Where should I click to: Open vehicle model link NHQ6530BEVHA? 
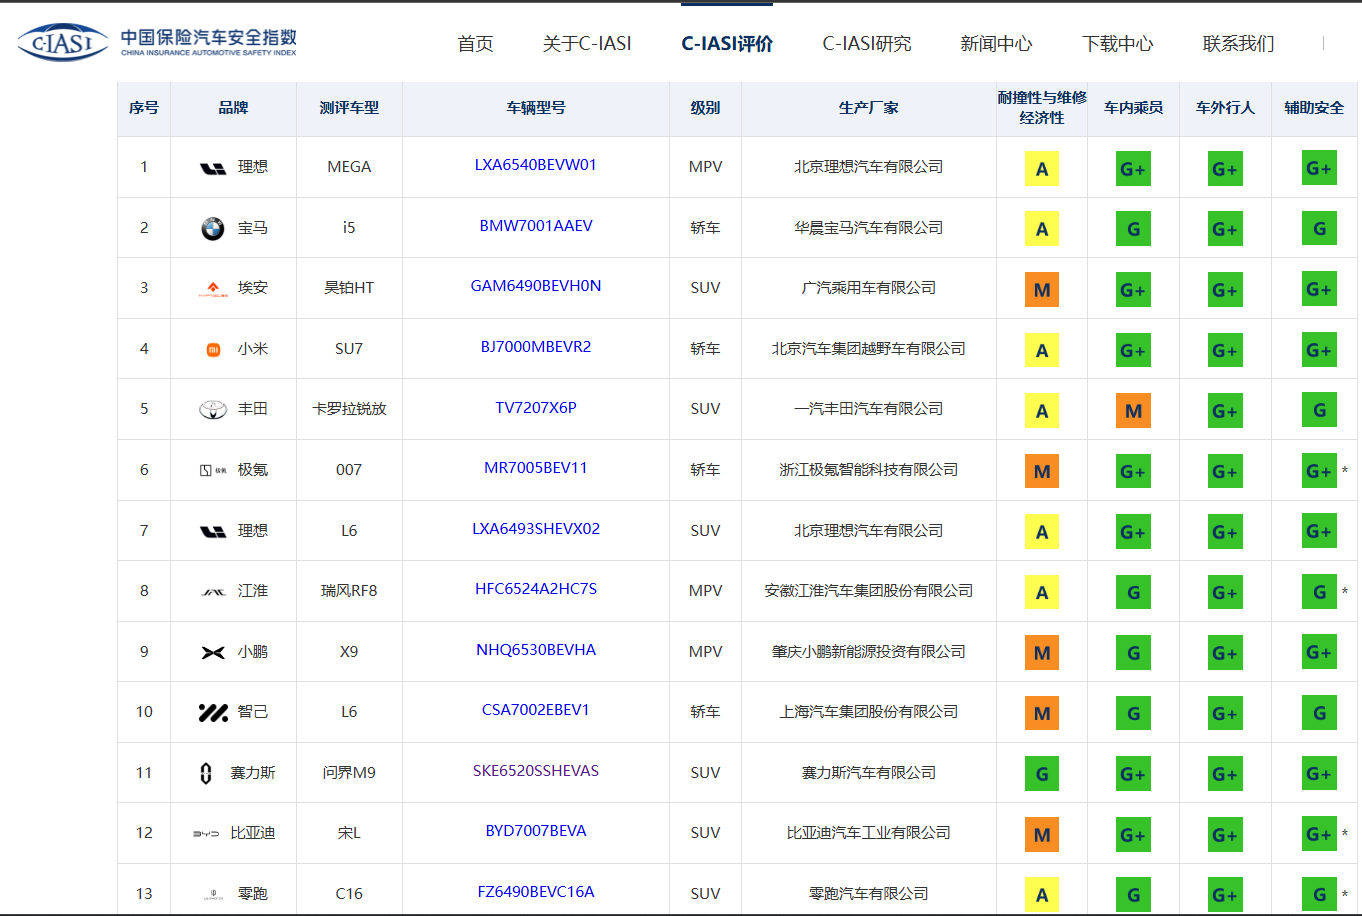(536, 650)
